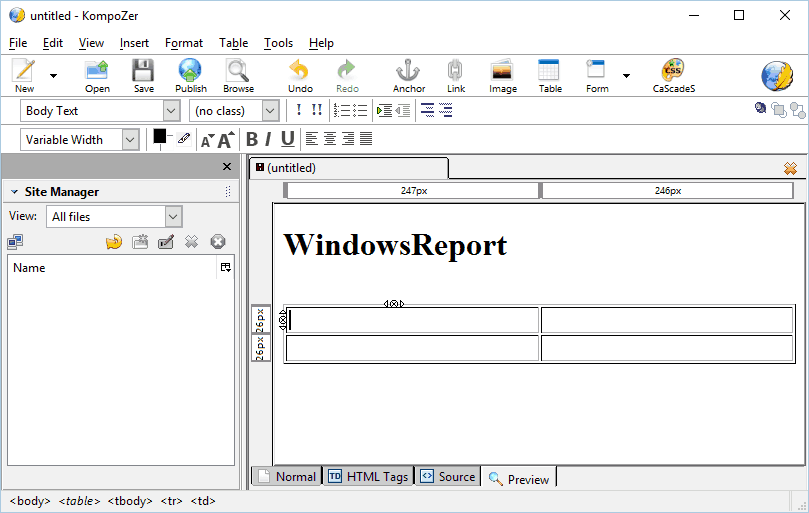
Task: Decrease the font size with small A
Action: pos(207,140)
